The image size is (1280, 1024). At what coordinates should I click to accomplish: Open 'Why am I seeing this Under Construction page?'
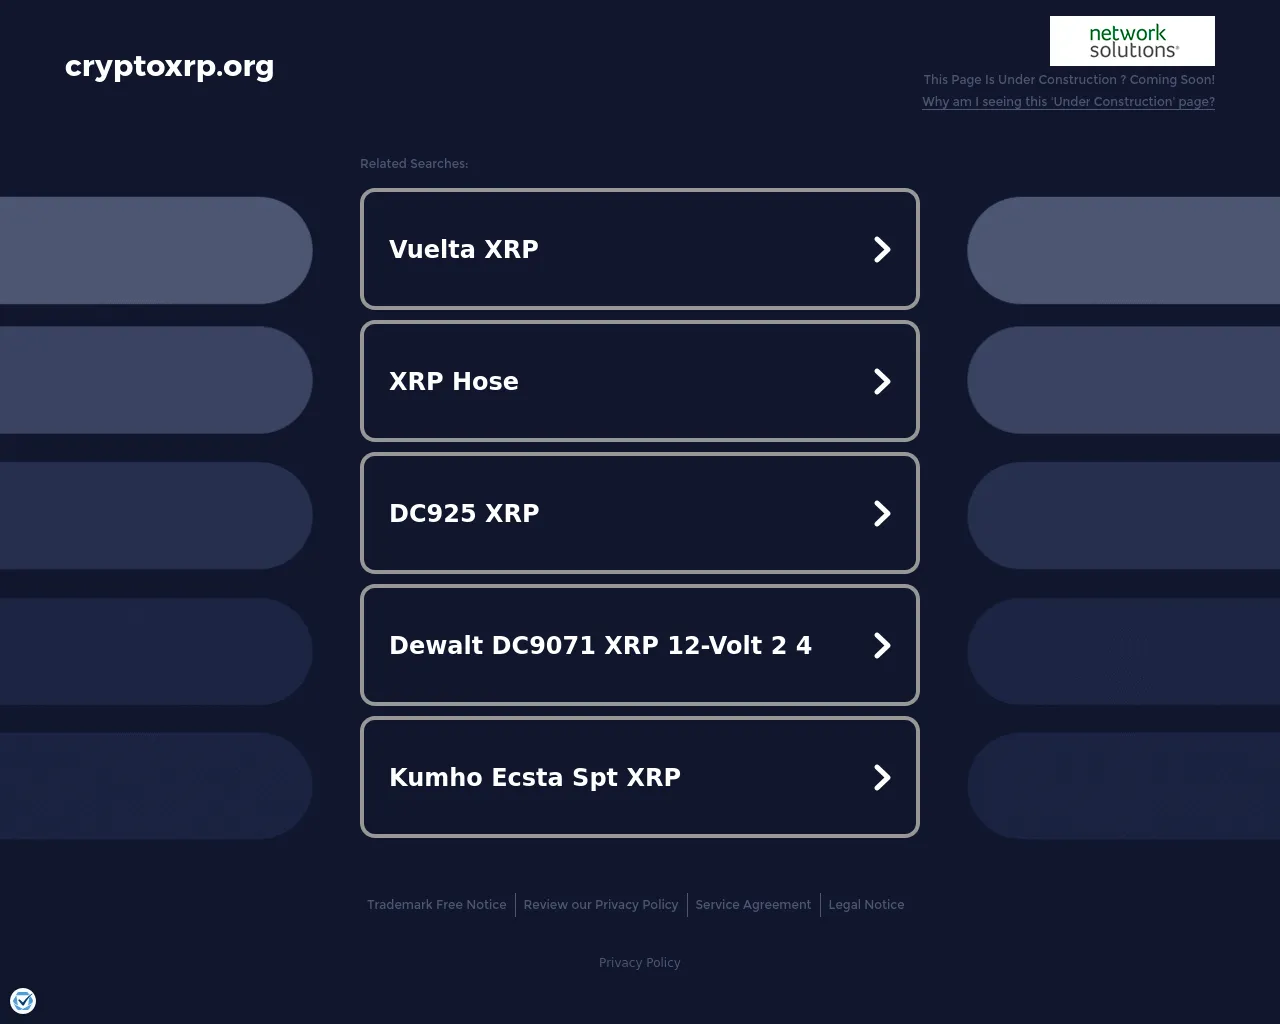click(1068, 102)
